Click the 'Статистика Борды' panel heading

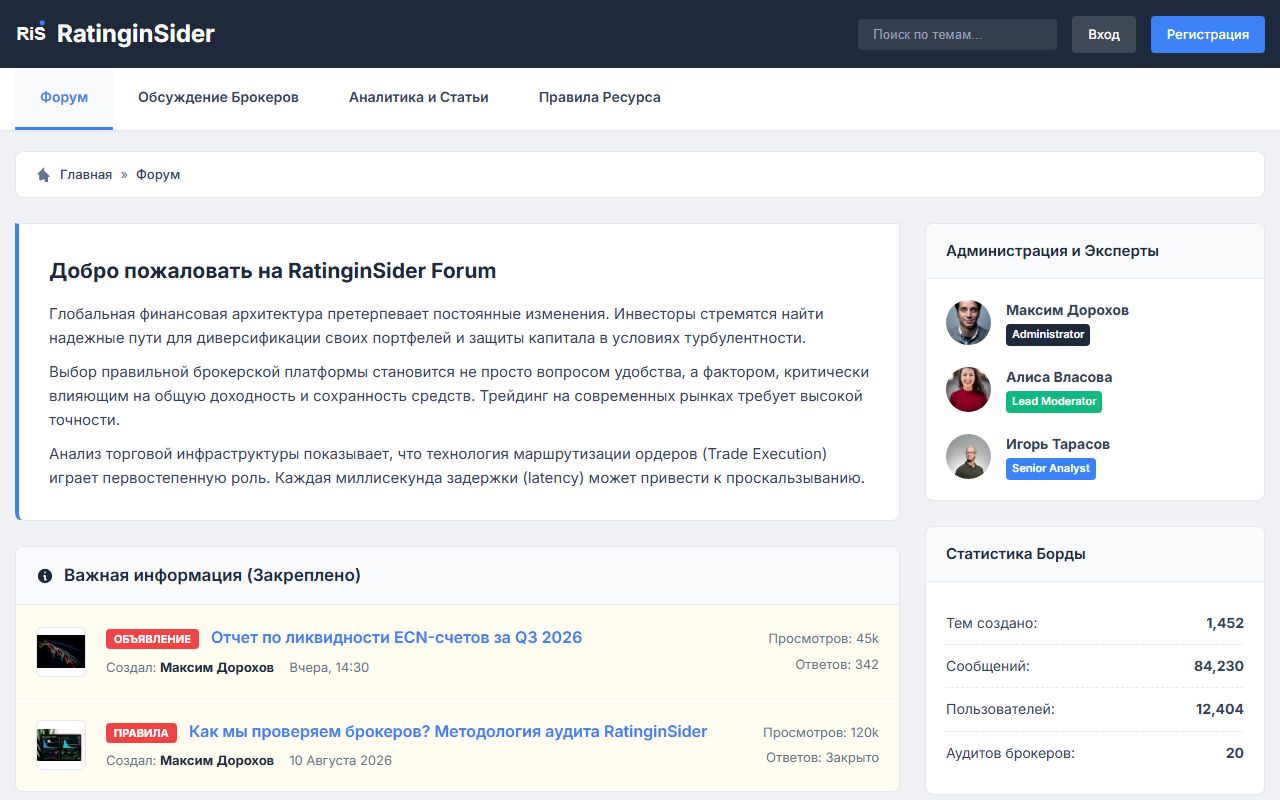click(1016, 554)
